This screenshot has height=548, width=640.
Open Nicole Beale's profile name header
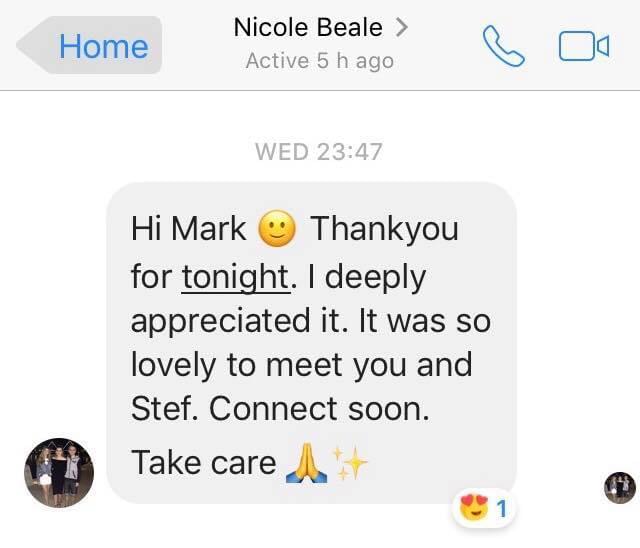coord(308,28)
